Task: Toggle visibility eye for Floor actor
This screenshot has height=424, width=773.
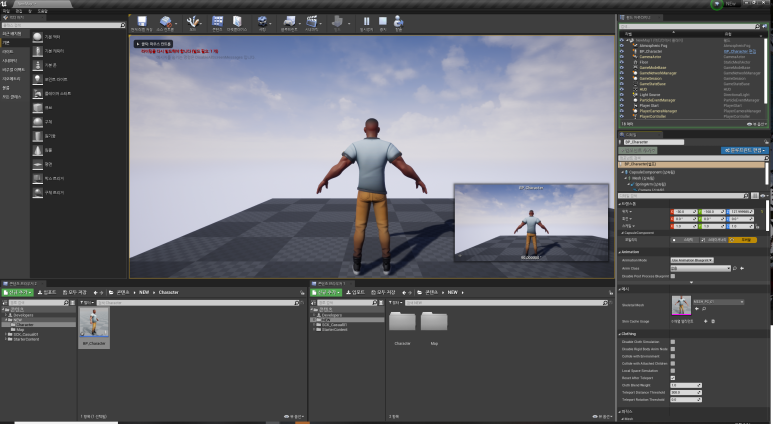Action: click(622, 62)
